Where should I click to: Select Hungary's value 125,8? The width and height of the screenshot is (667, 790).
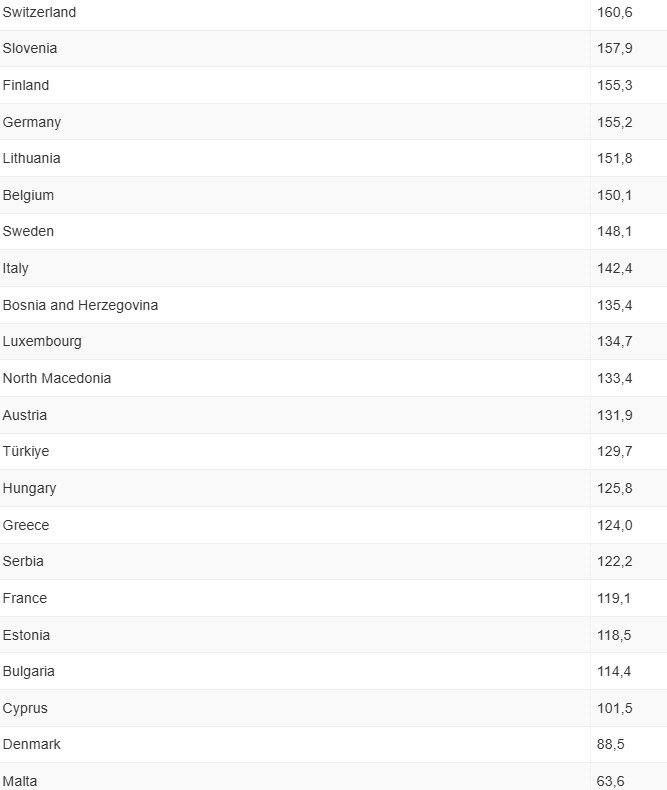coord(614,488)
